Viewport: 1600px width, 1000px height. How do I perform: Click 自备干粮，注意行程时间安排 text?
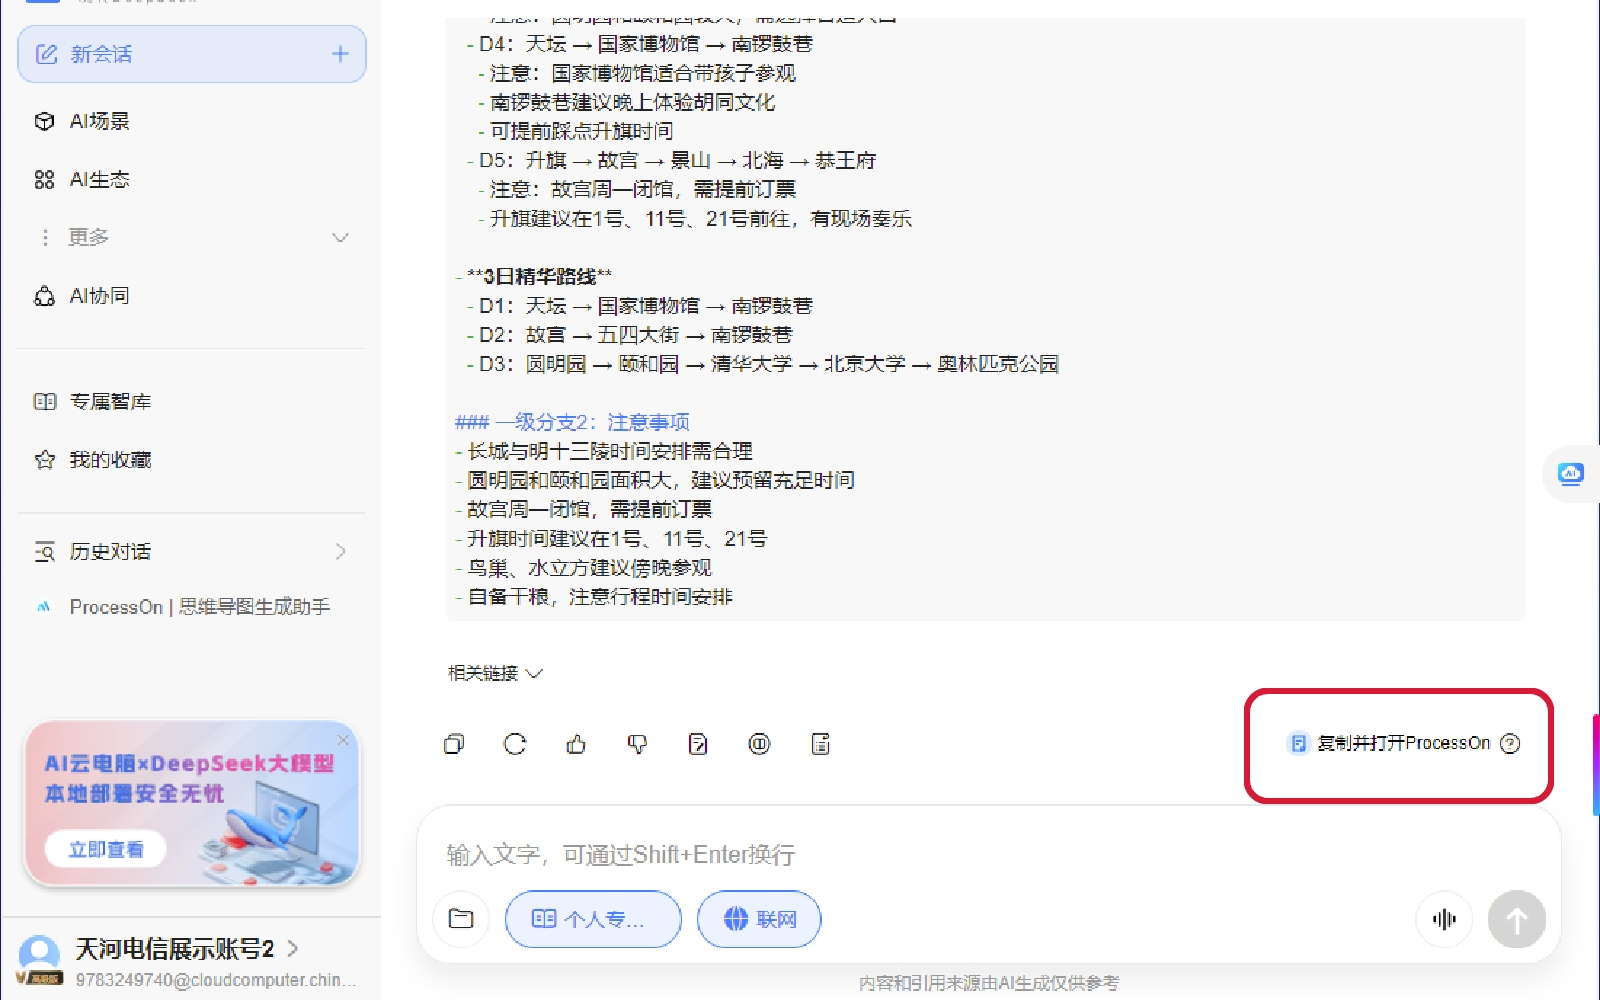(x=600, y=596)
